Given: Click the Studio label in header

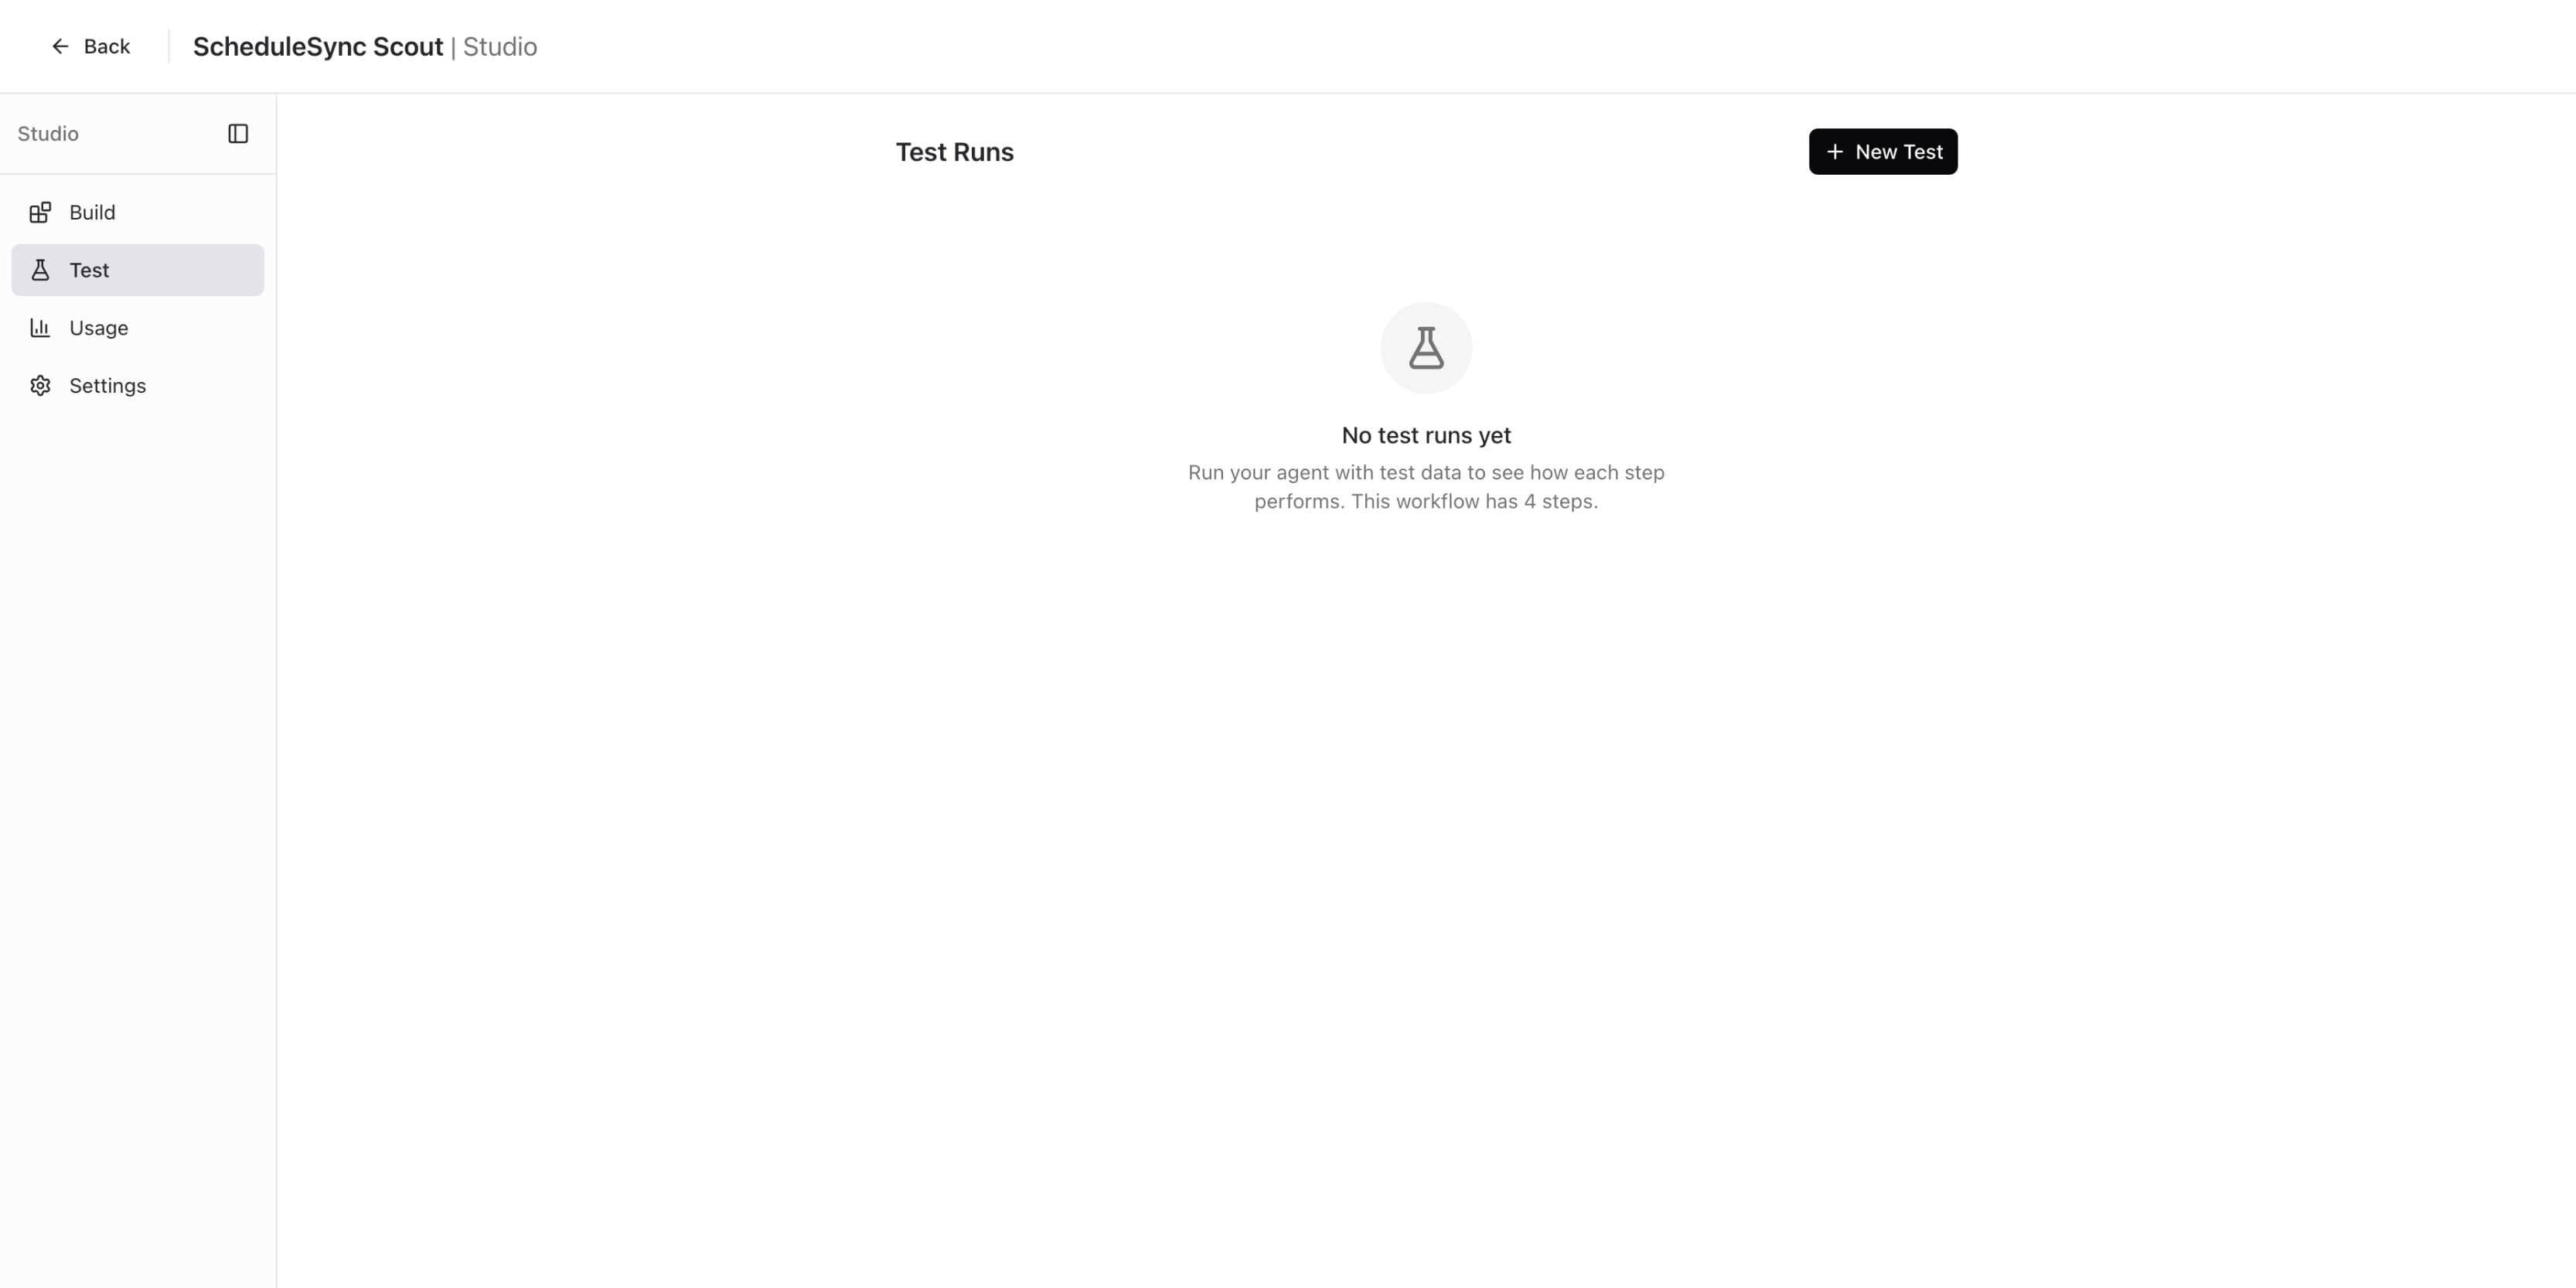Looking at the screenshot, I should (501, 46).
